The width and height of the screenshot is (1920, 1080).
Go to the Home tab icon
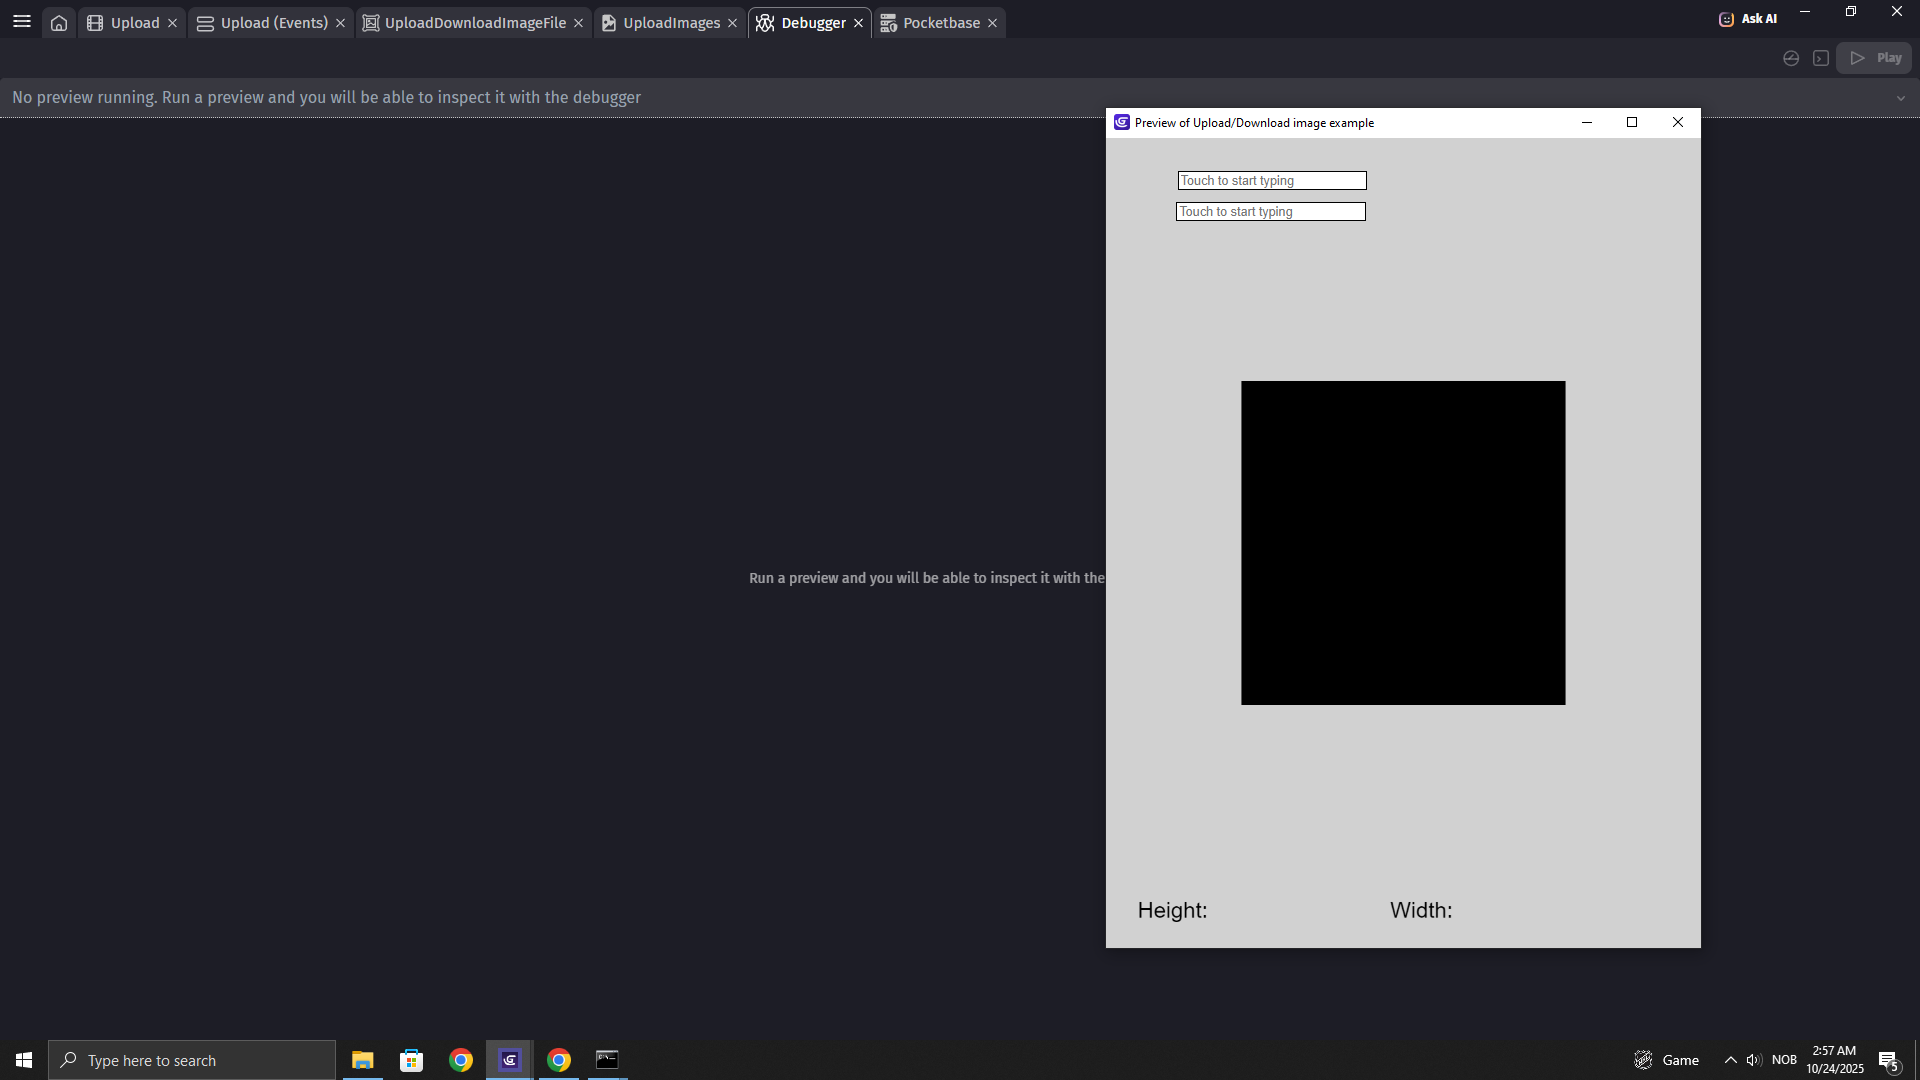[x=59, y=23]
